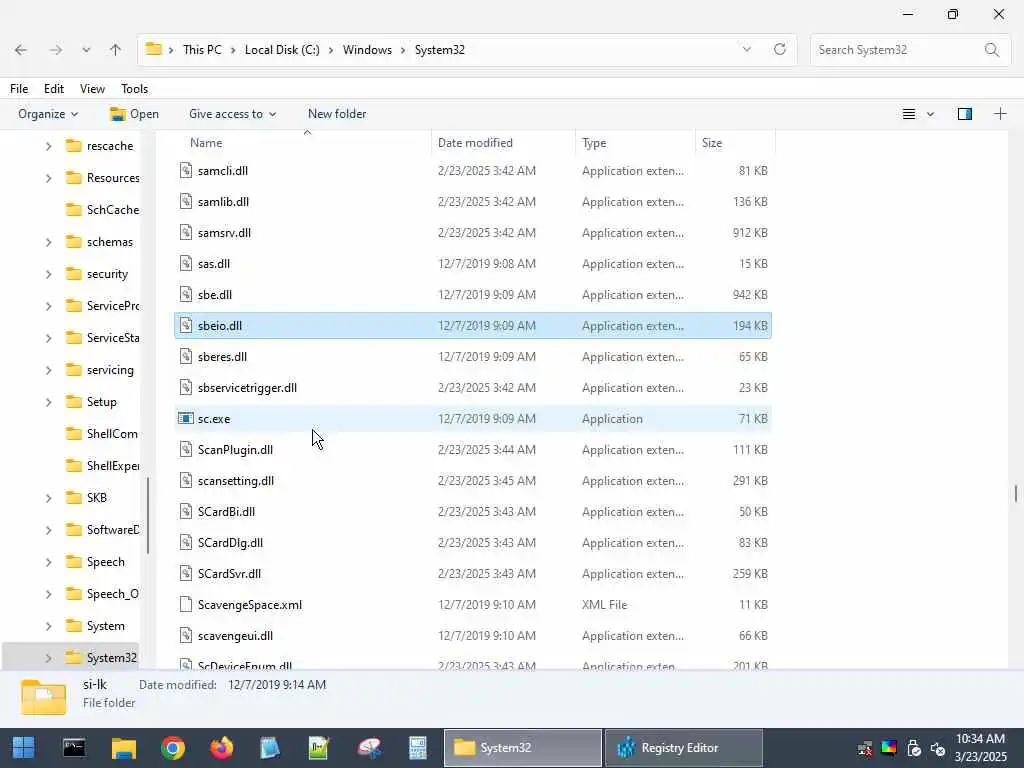Toggle the preview pane

point(965,114)
